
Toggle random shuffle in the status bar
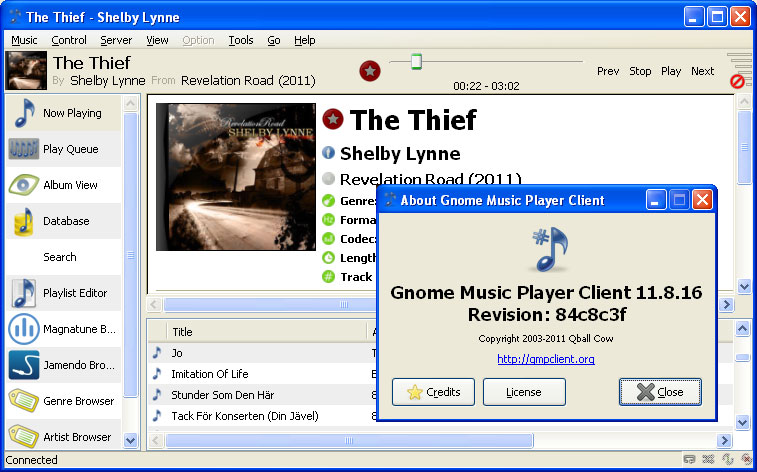point(708,459)
